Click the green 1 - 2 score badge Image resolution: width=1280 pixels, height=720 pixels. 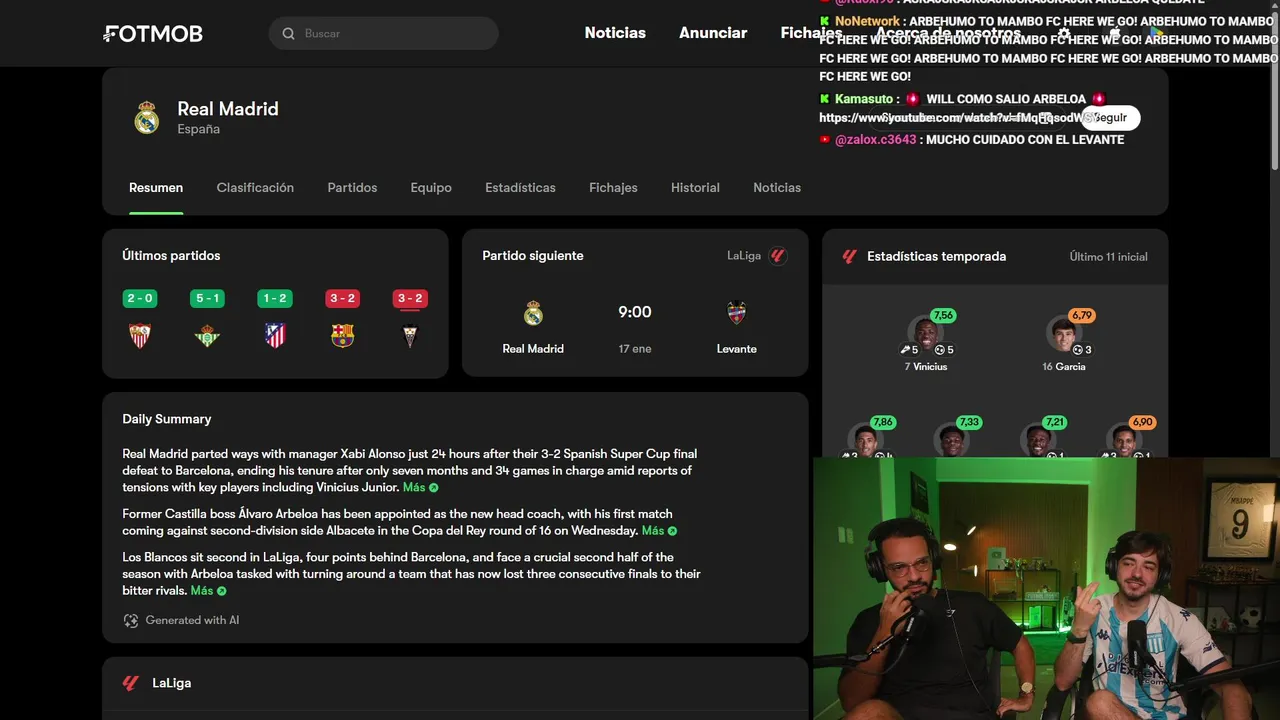click(x=275, y=298)
